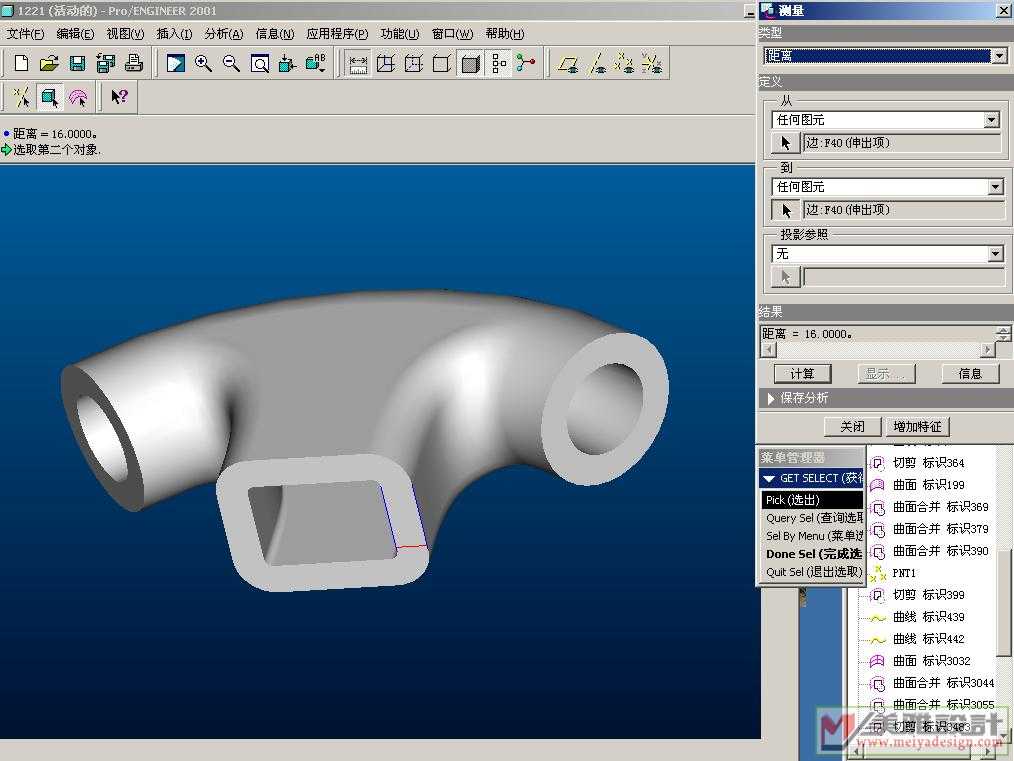
Task: Zoom in with the plus magnifier icon
Action: [x=203, y=63]
